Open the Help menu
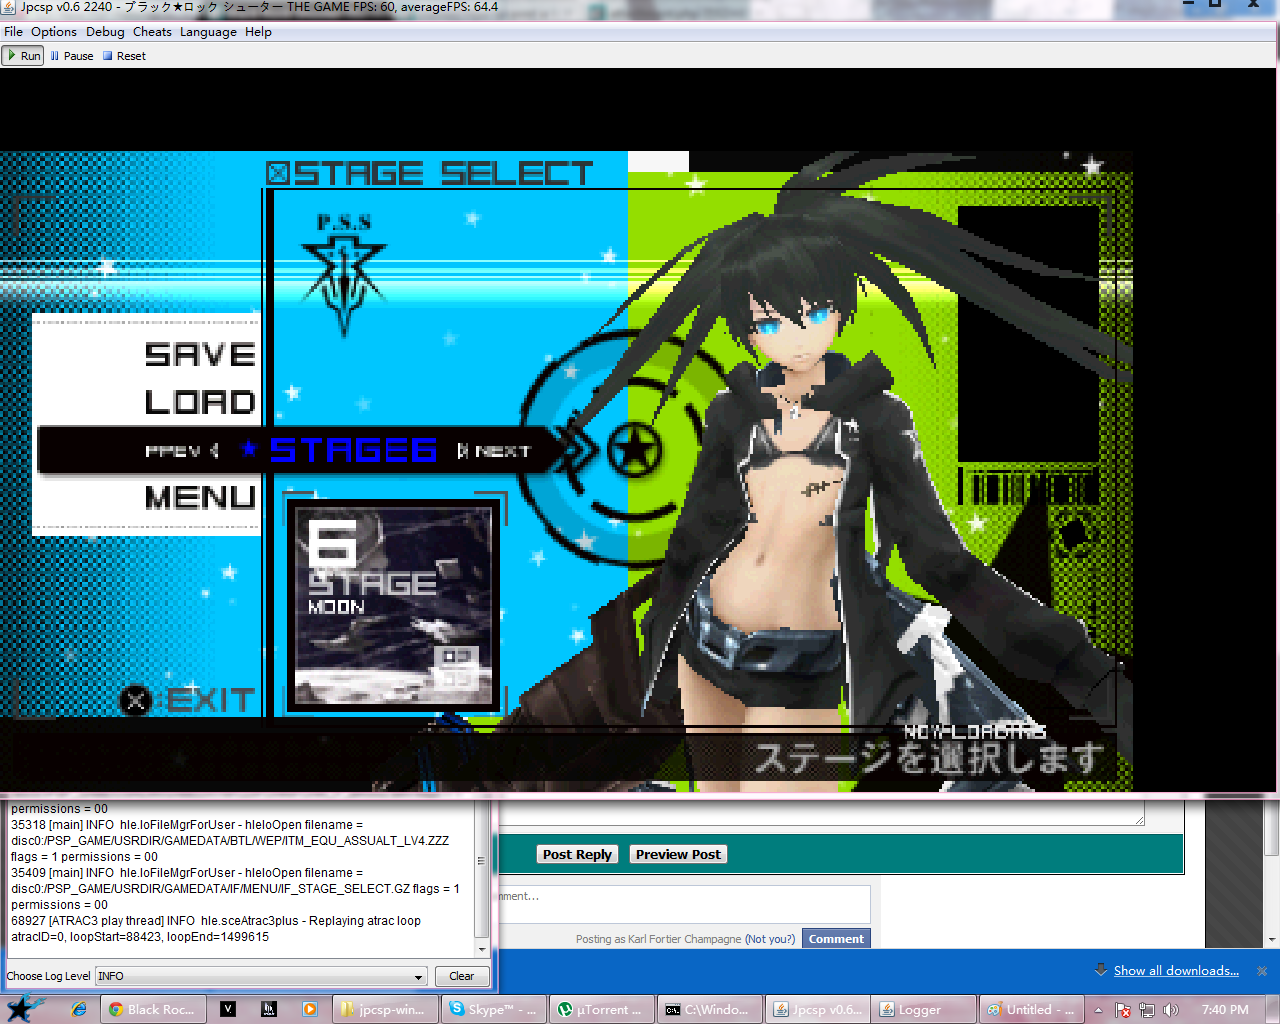 tap(258, 32)
